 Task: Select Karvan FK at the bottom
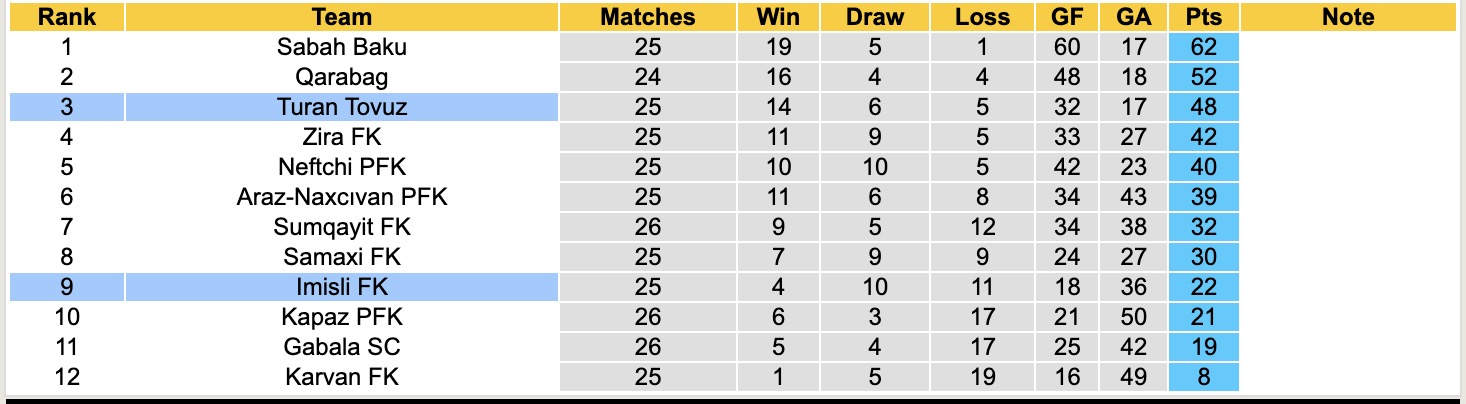[x=342, y=377]
